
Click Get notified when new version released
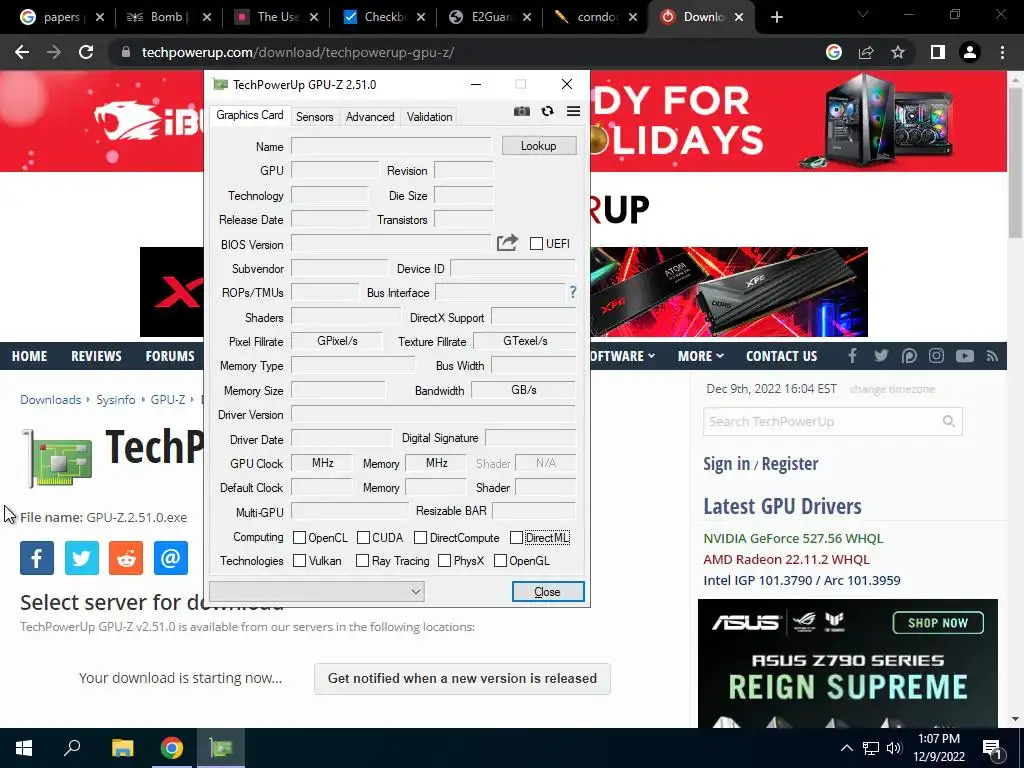(462, 678)
